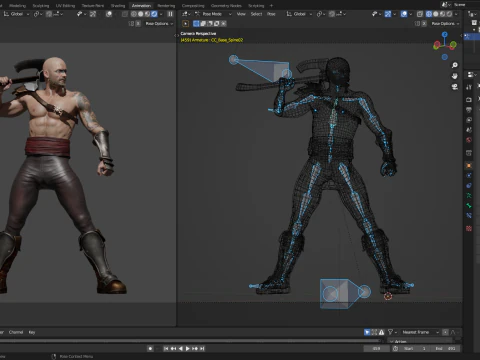Open the UV Editing workspace tab

click(x=65, y=6)
